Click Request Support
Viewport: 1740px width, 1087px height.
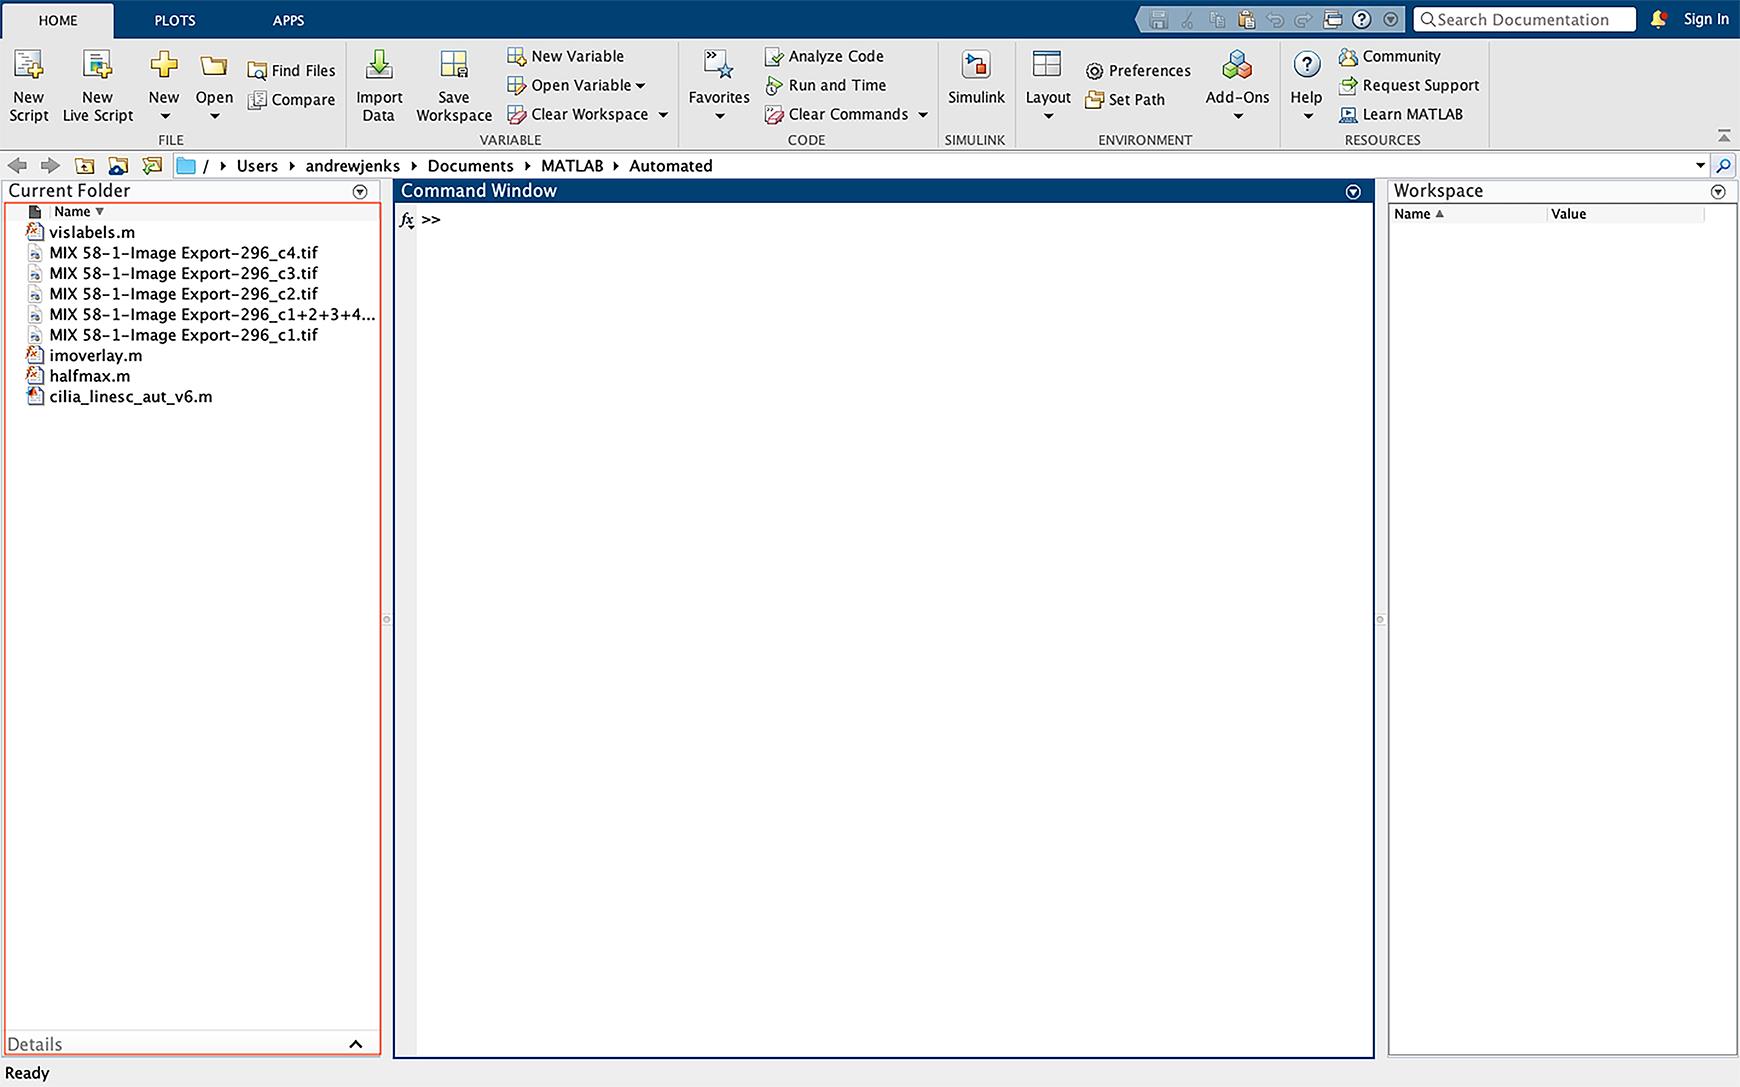click(1409, 85)
